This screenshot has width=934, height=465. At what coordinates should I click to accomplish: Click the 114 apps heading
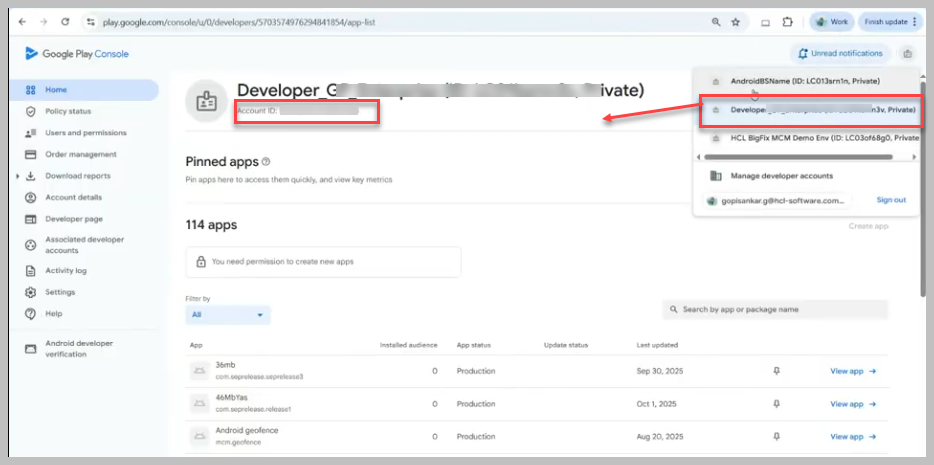coord(211,225)
